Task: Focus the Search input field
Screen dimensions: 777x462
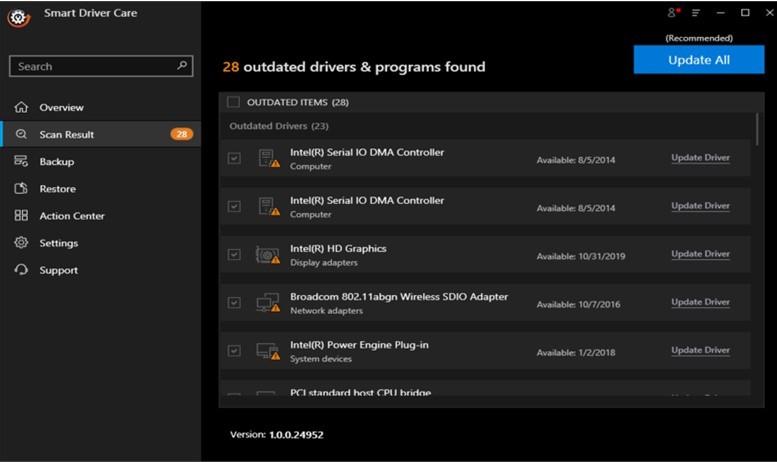Action: 101,66
